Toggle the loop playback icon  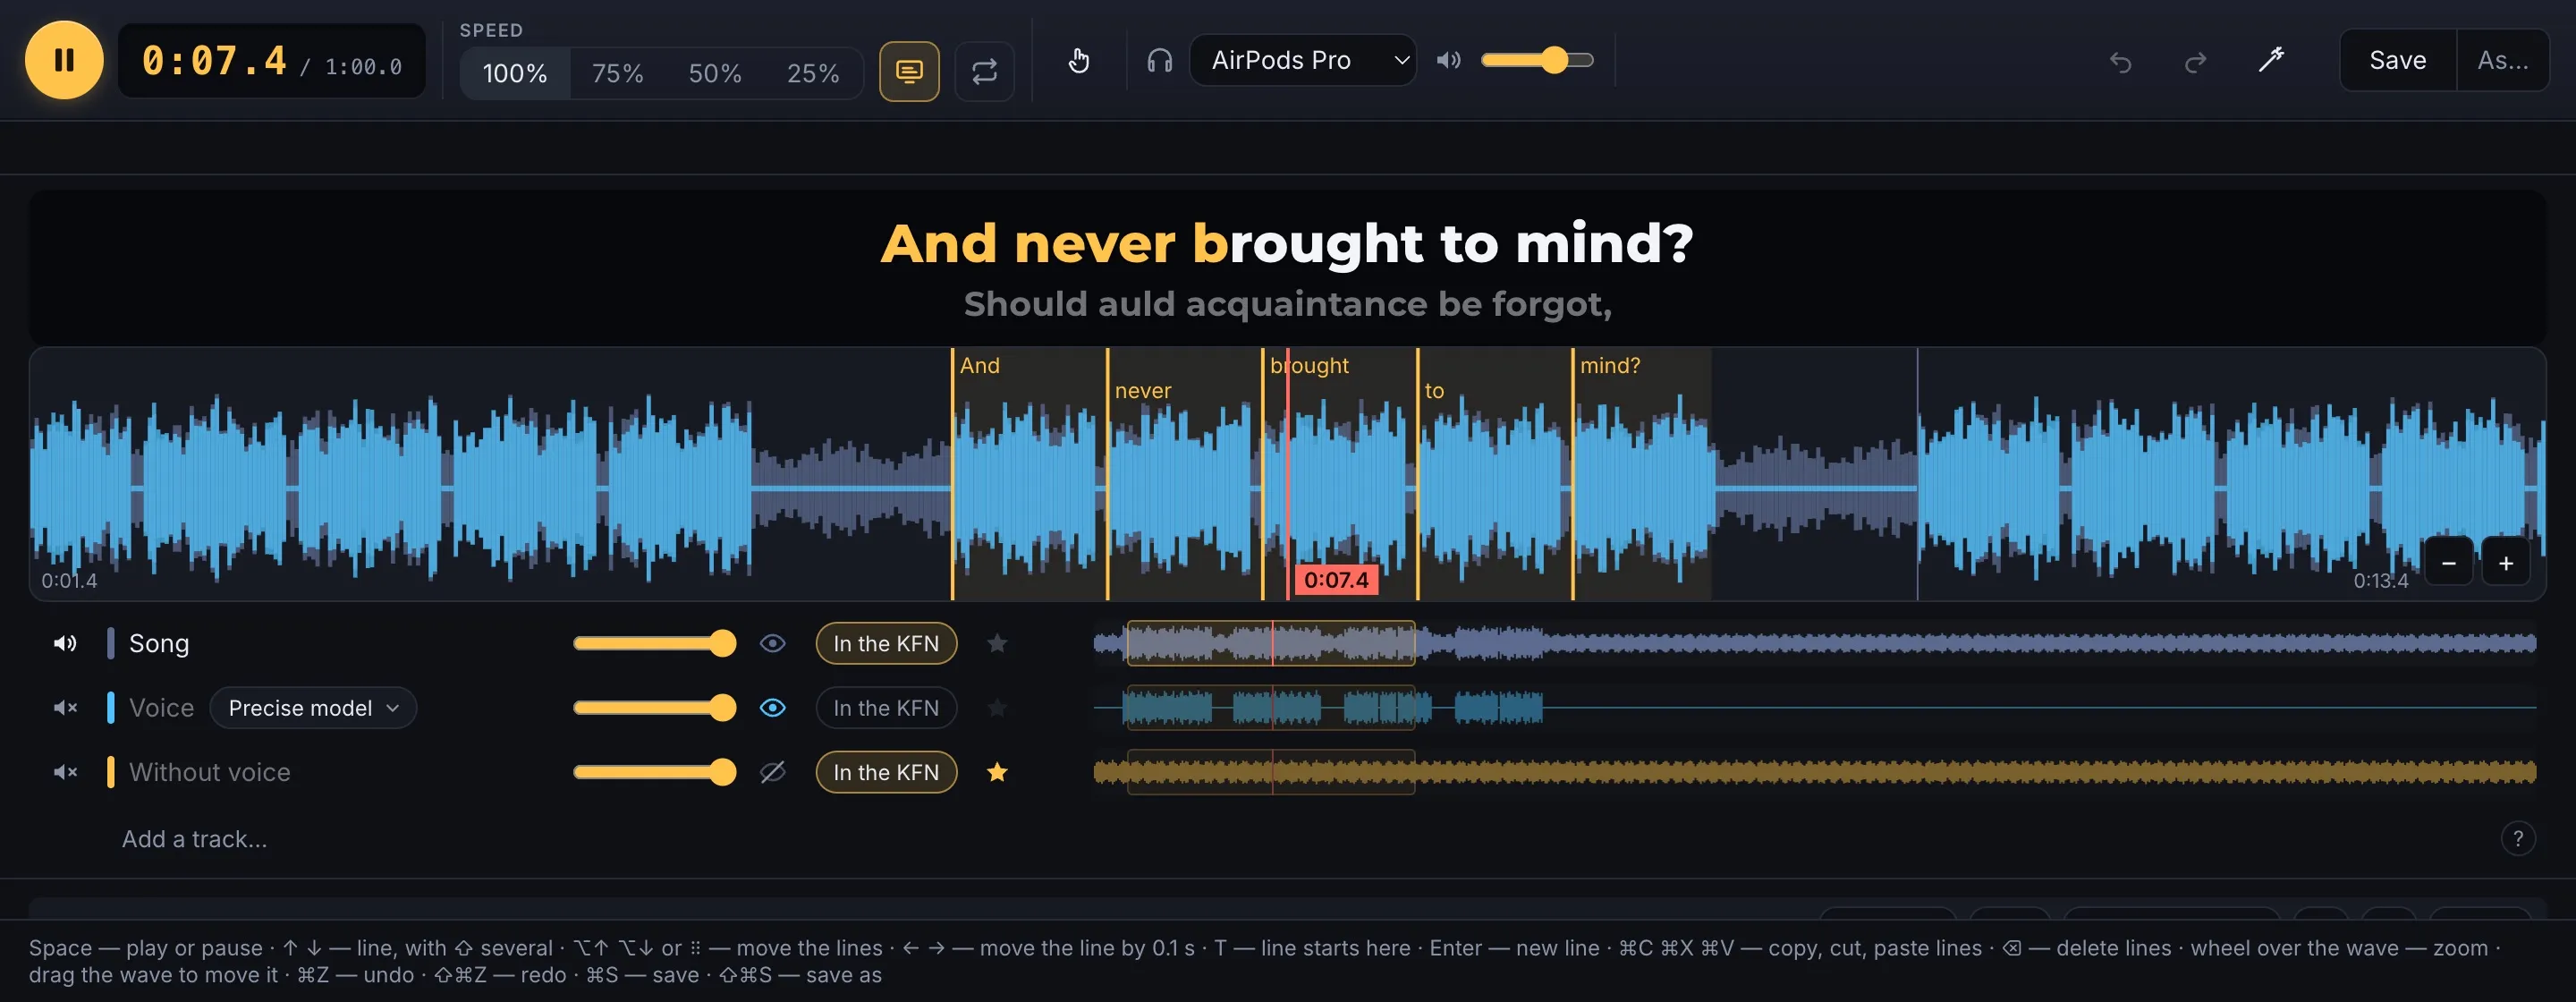tap(985, 71)
